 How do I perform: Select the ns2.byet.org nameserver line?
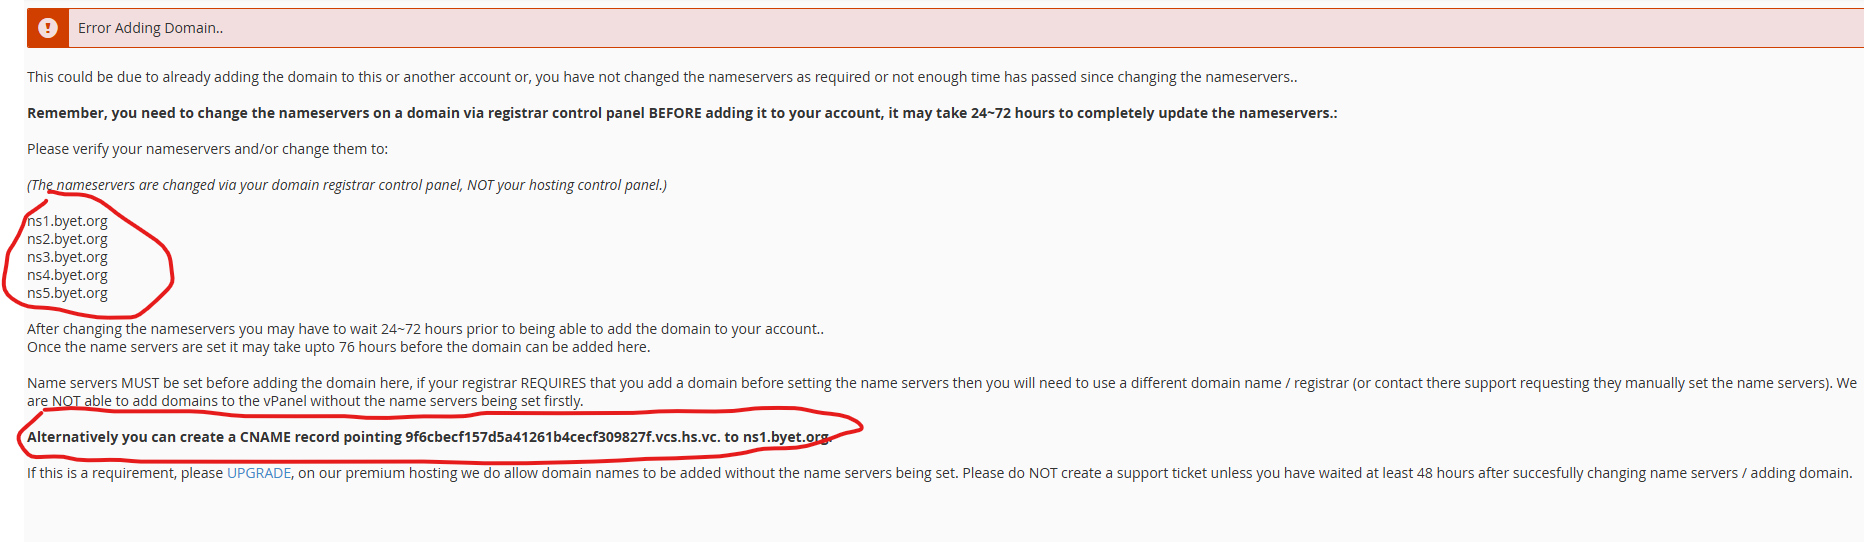click(67, 239)
